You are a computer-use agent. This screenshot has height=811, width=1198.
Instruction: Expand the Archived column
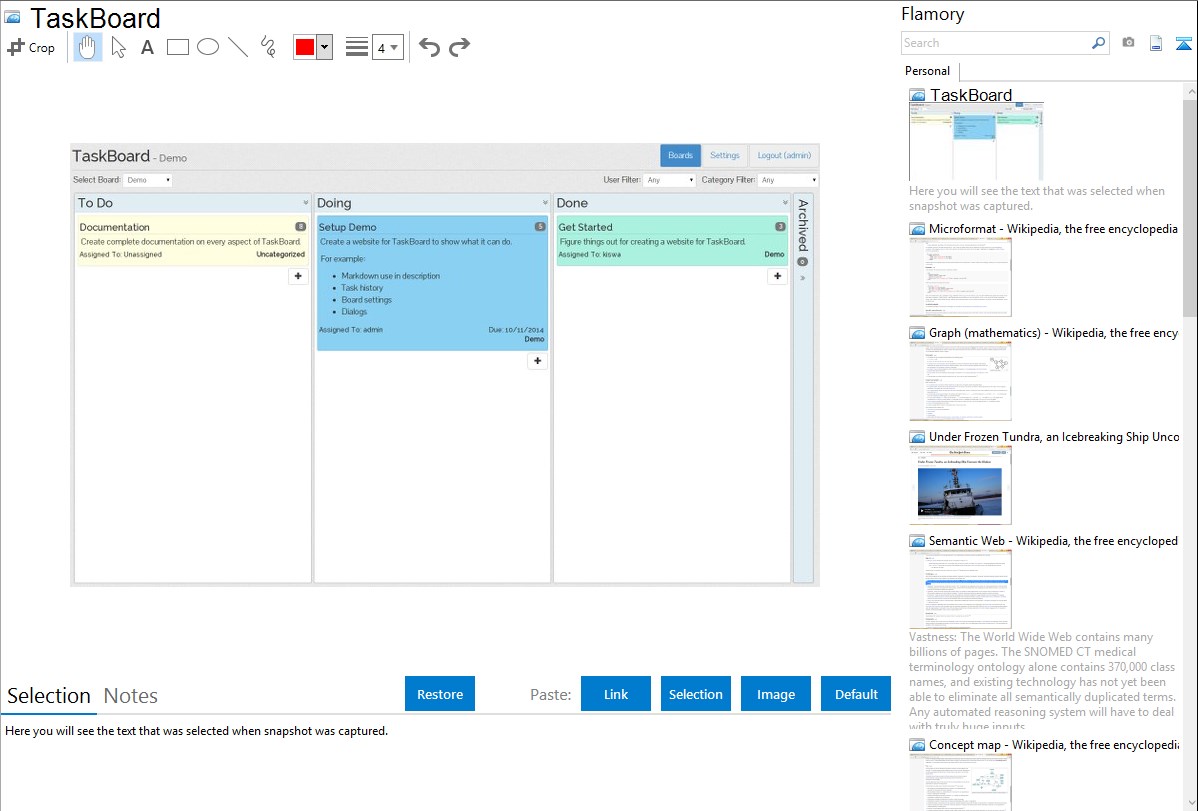(803, 278)
